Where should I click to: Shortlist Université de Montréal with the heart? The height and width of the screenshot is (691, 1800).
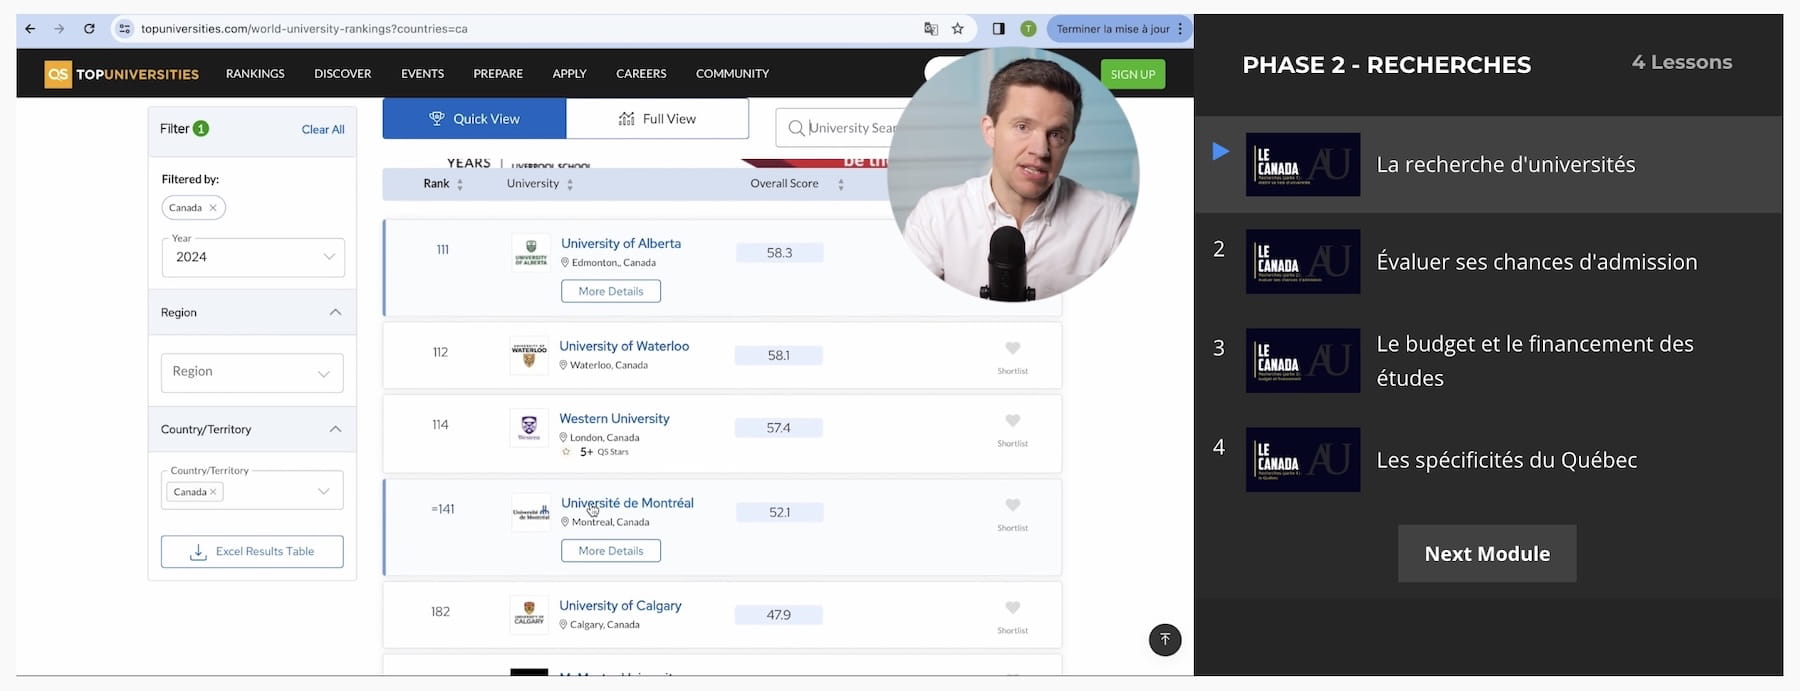1013,505
